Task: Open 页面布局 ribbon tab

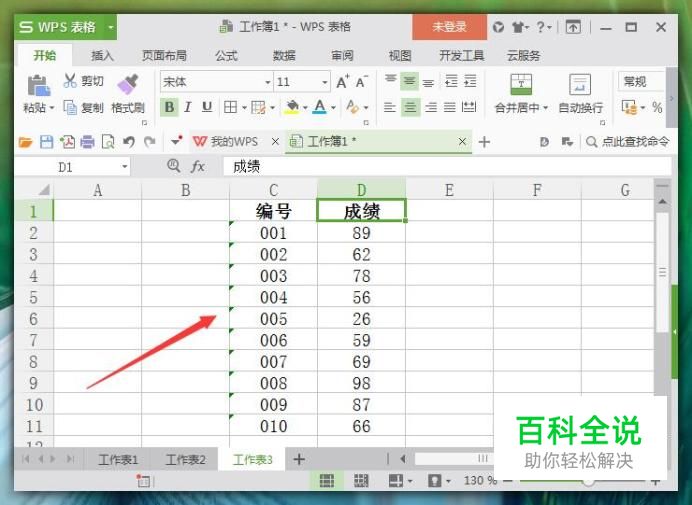Action: click(x=164, y=56)
